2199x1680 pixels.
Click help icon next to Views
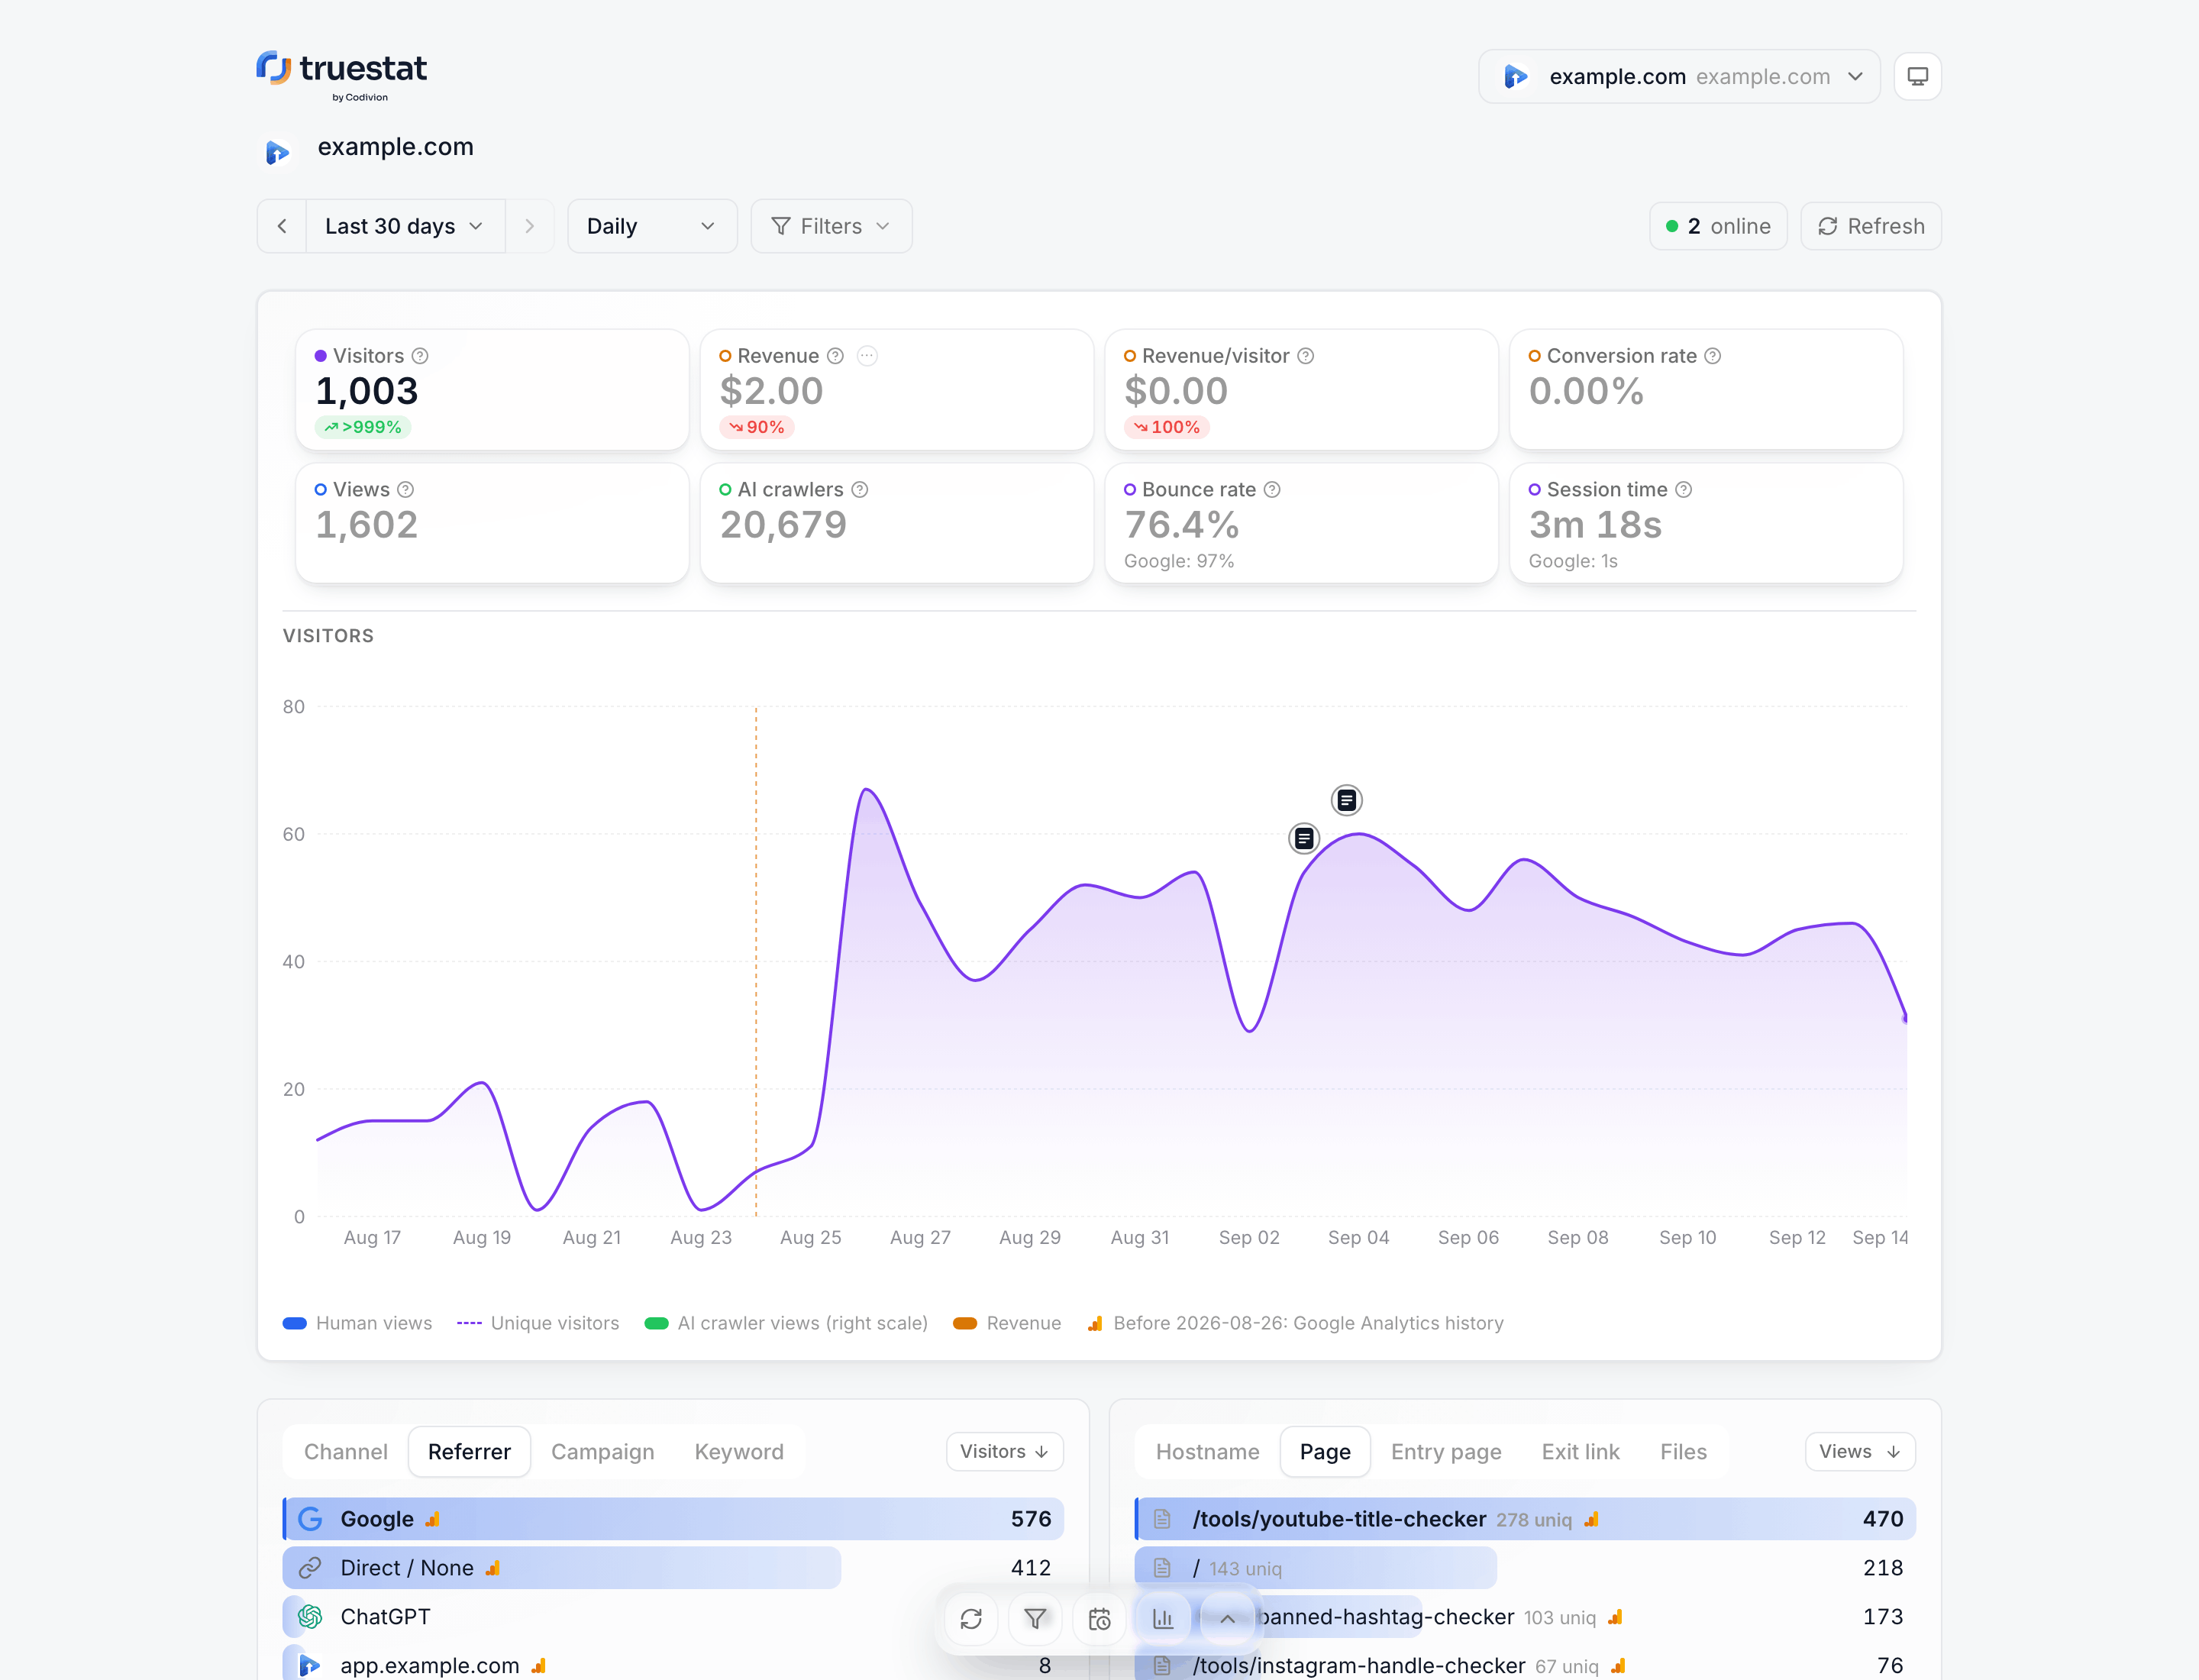point(405,490)
